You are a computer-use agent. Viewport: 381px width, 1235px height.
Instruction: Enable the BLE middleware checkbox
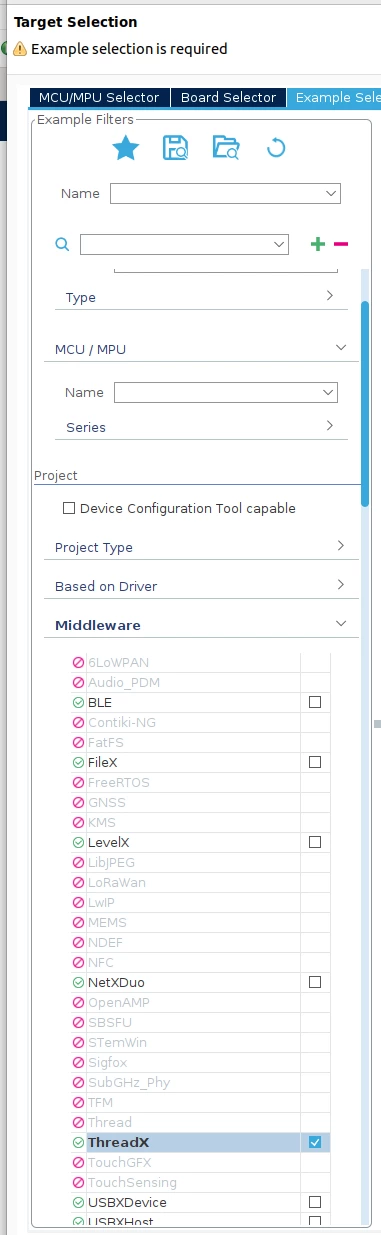315,702
